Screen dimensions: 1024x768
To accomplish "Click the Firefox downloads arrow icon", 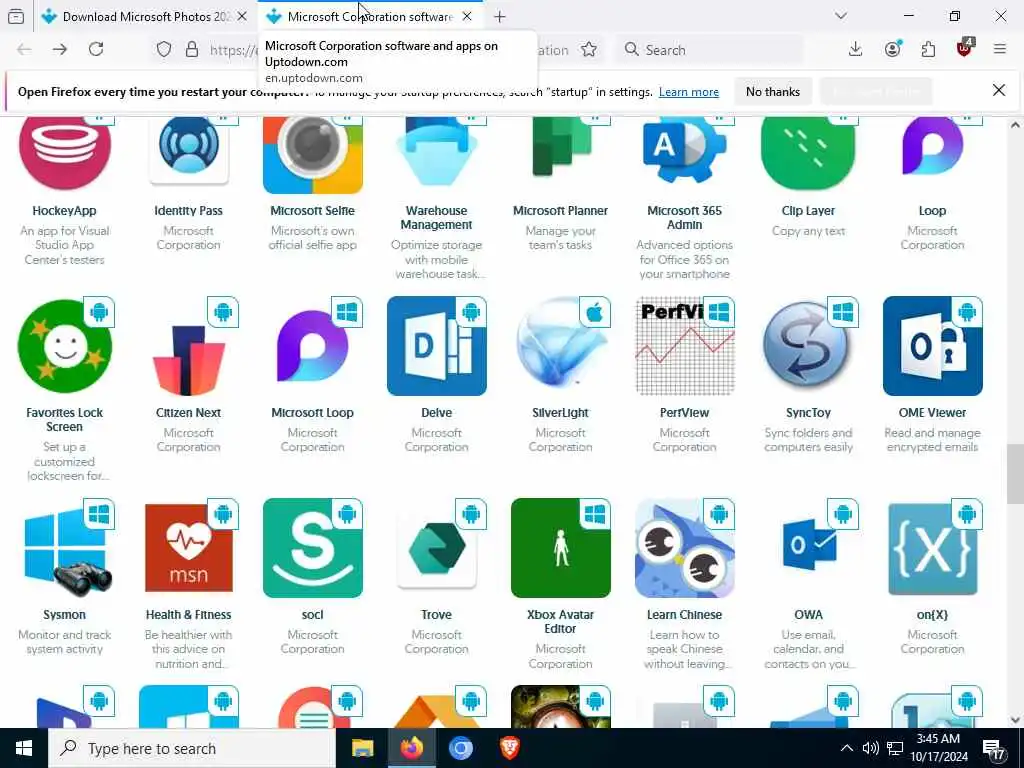I will [x=856, y=49].
